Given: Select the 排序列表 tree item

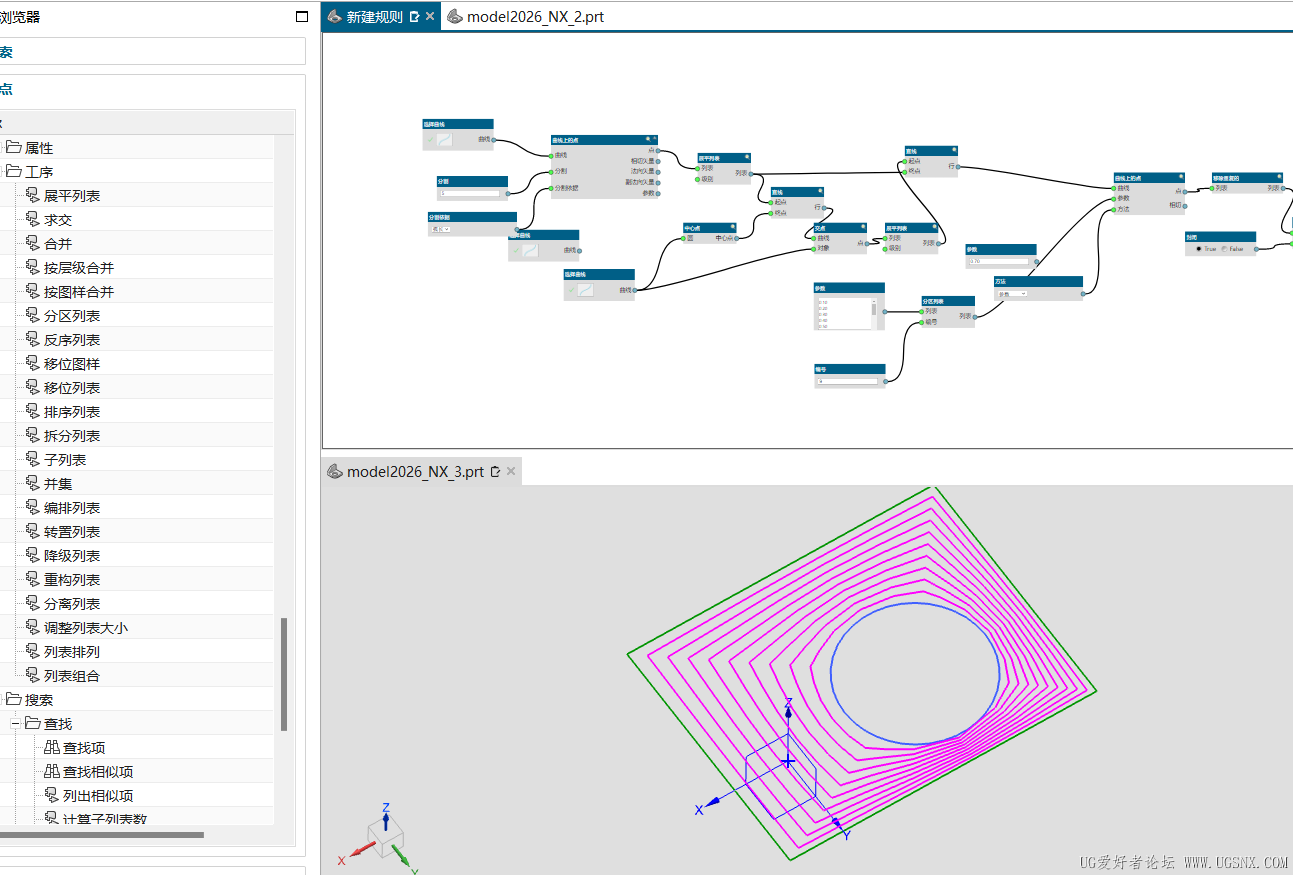Looking at the screenshot, I should pyautogui.click(x=71, y=412).
